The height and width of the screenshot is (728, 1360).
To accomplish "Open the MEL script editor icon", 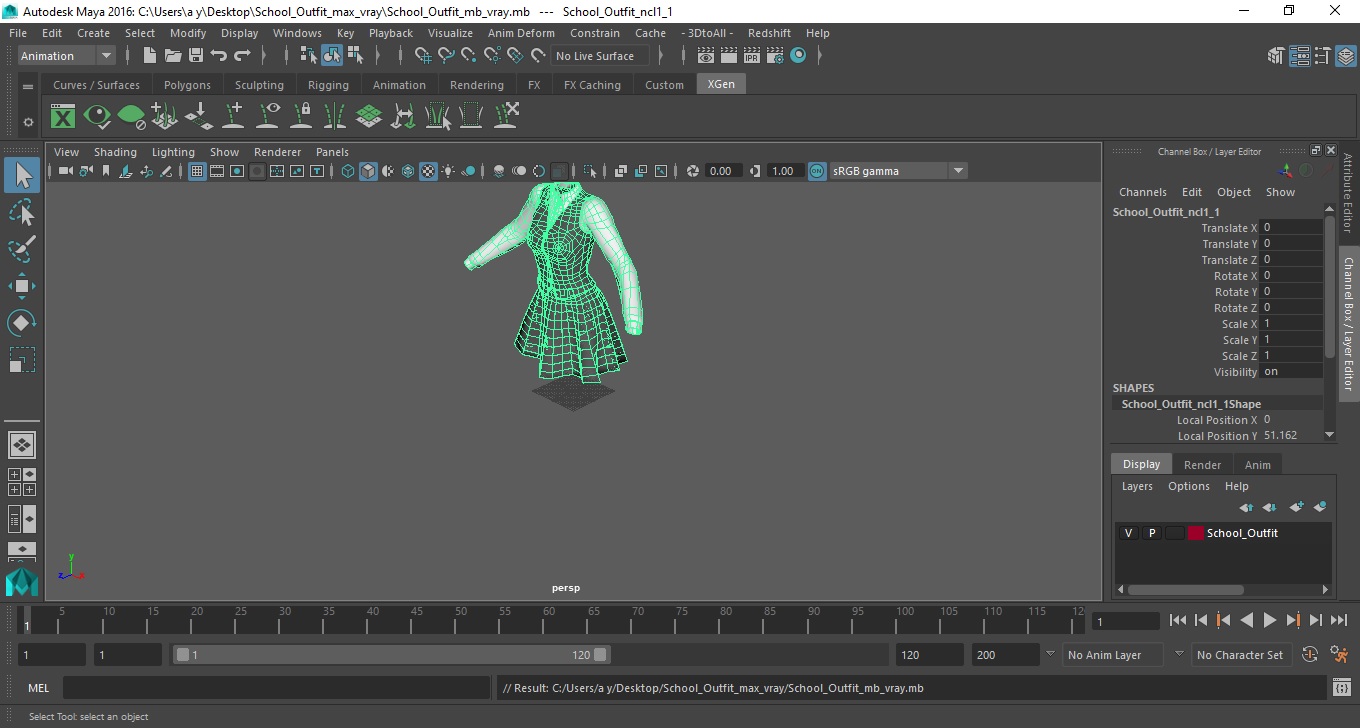I will coord(1342,688).
